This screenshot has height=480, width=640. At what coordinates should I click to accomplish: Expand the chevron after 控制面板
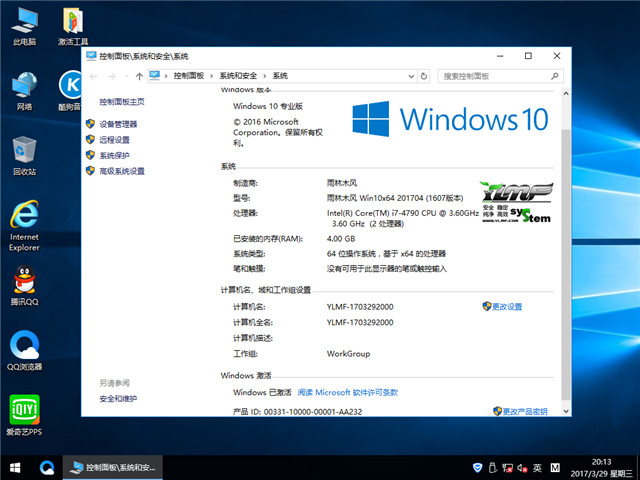coord(211,76)
